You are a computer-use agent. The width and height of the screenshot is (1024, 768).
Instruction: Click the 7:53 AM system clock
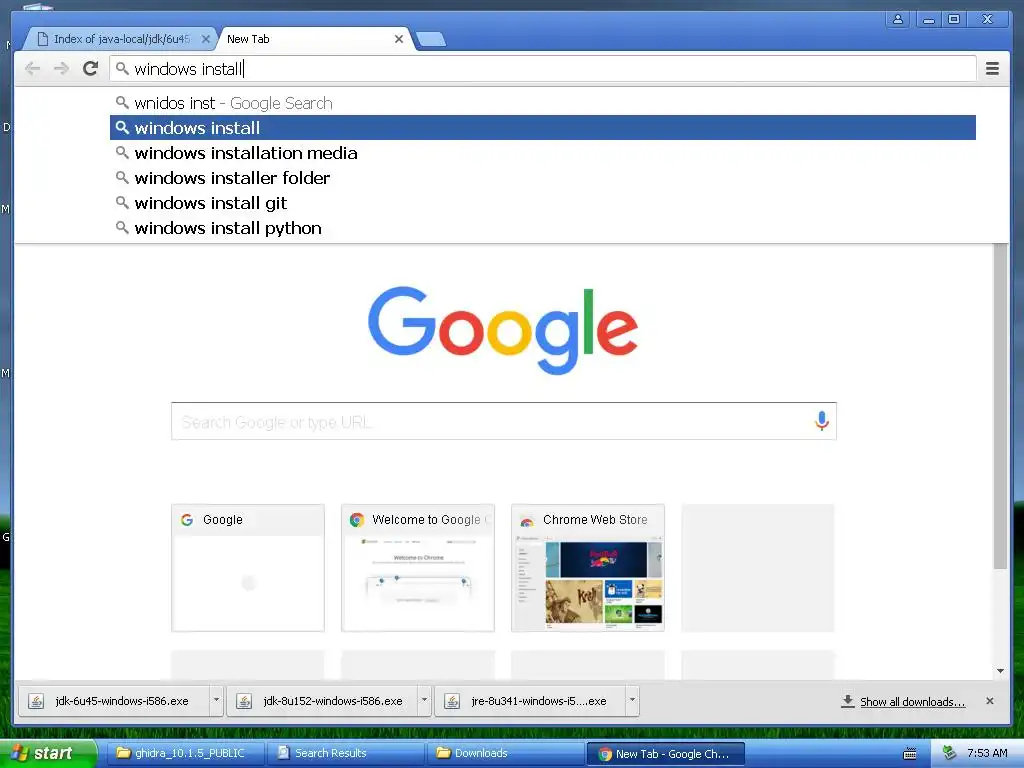click(x=987, y=753)
